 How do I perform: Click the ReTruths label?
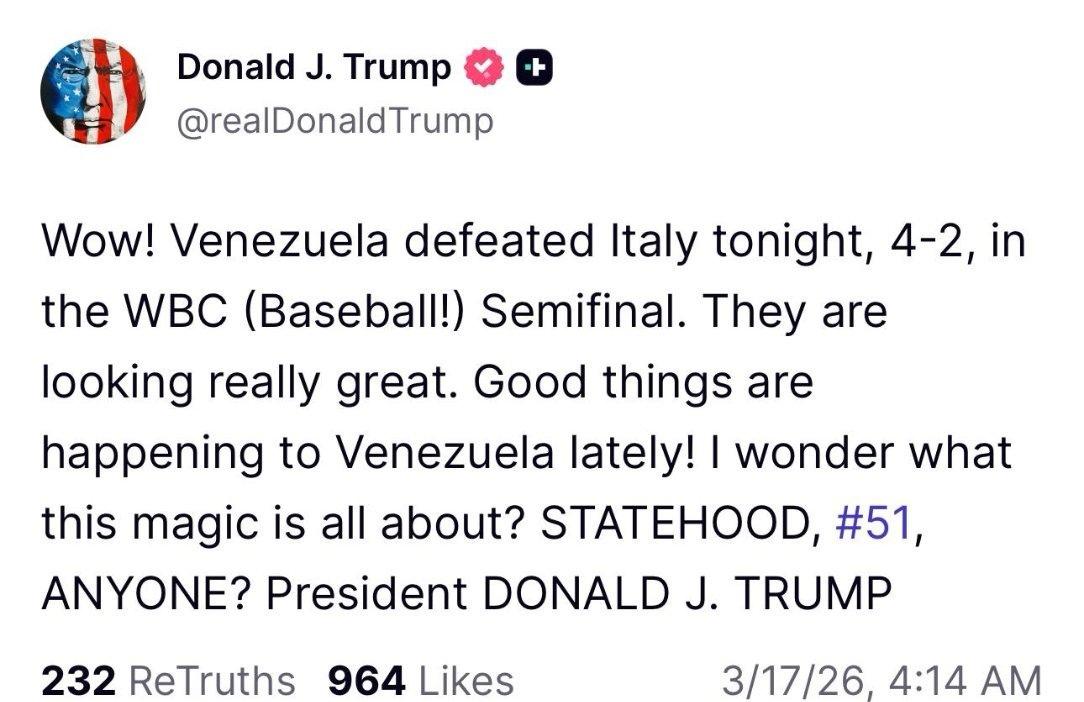click(213, 681)
